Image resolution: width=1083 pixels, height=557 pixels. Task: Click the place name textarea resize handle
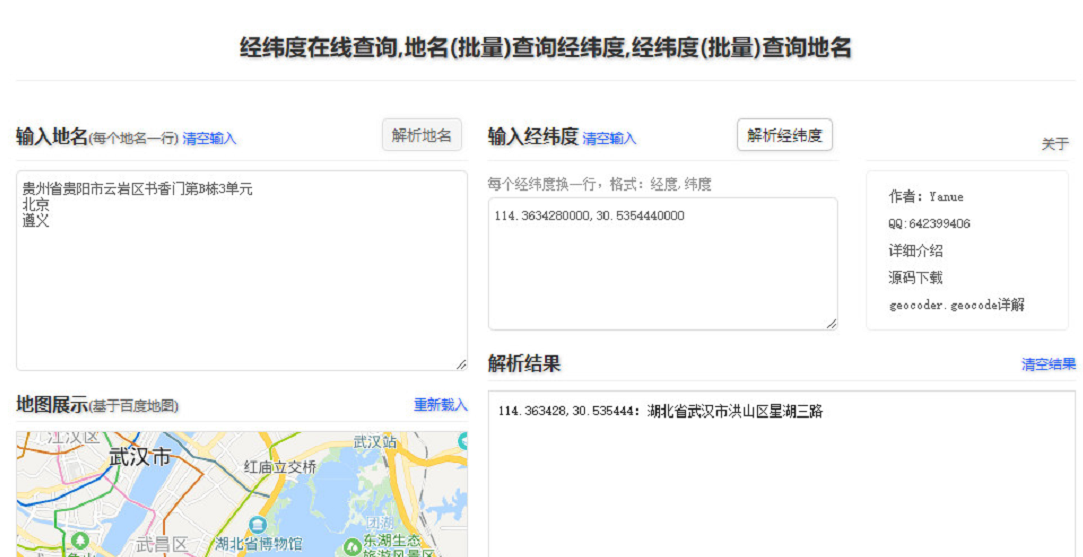coord(461,365)
